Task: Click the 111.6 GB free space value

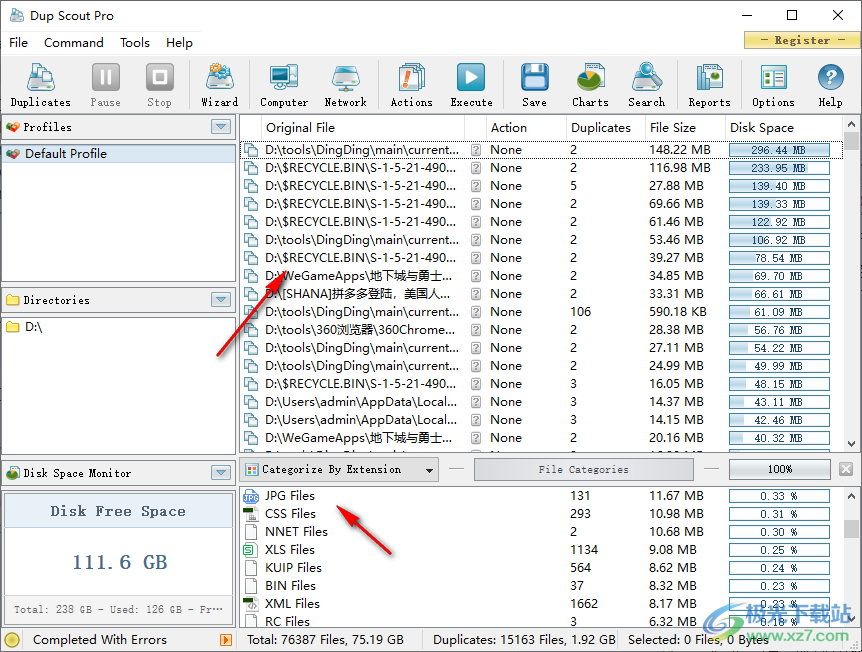Action: [x=120, y=562]
